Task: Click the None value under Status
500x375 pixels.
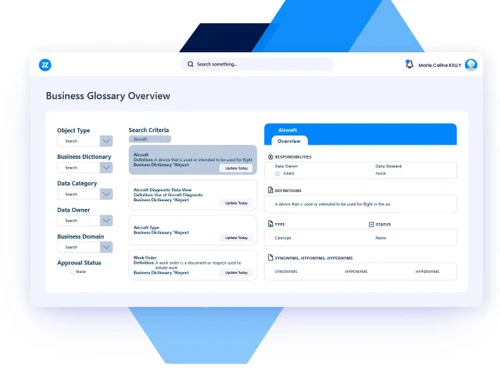Action: [381, 238]
